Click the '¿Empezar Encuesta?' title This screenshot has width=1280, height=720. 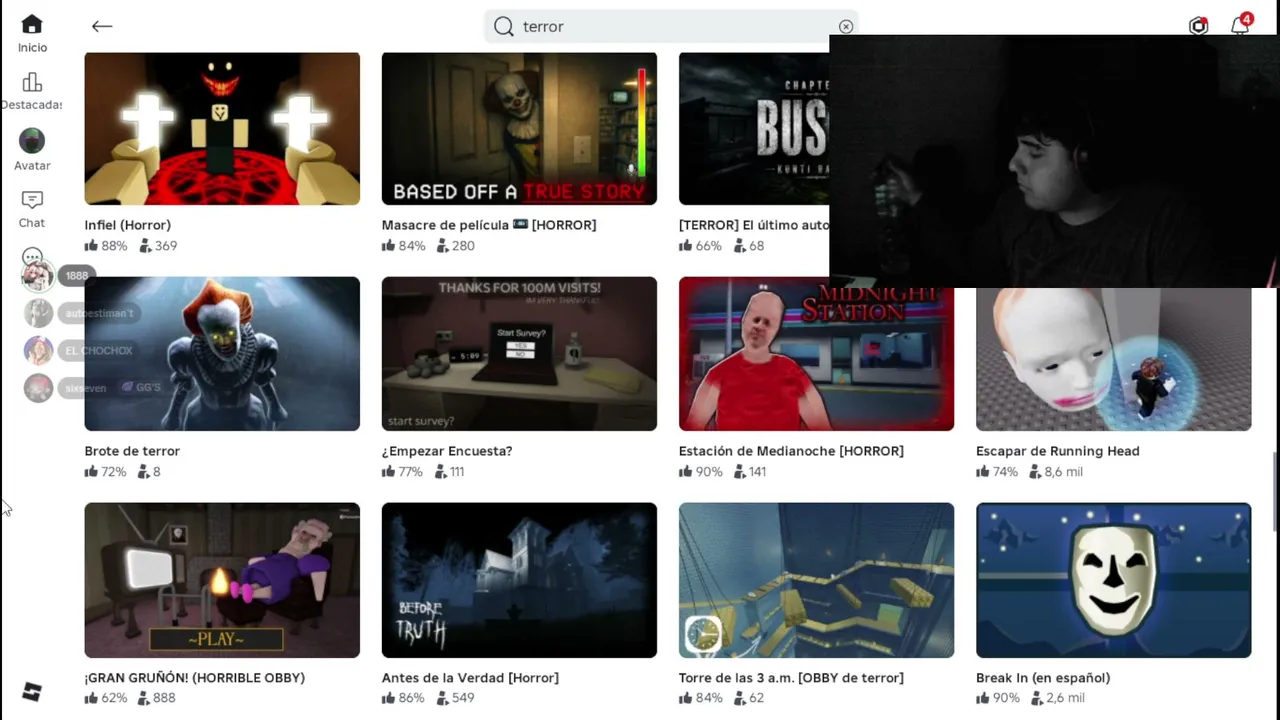click(447, 451)
